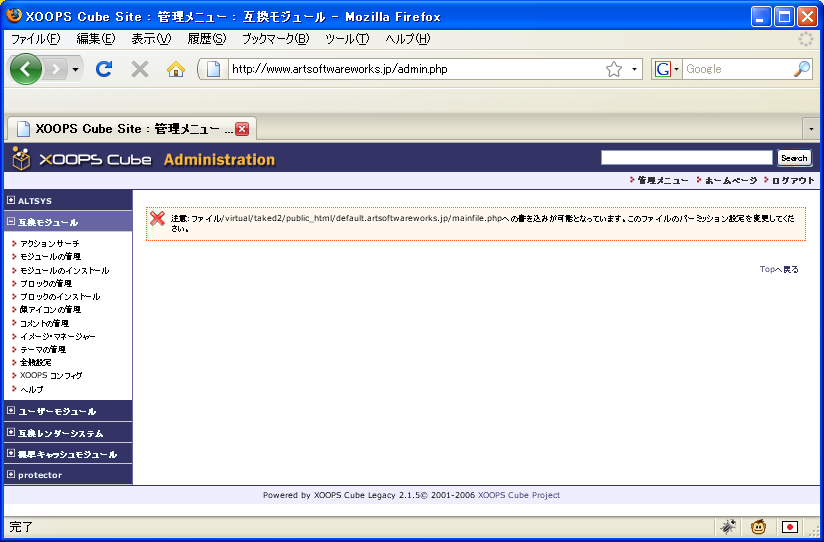Click the bookmark star in address bar
The height and width of the screenshot is (542, 824).
[613, 69]
